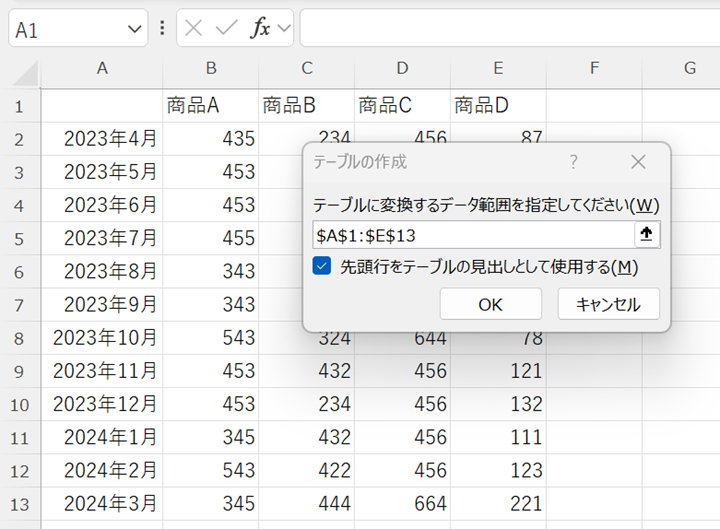Select column B header

point(211,68)
